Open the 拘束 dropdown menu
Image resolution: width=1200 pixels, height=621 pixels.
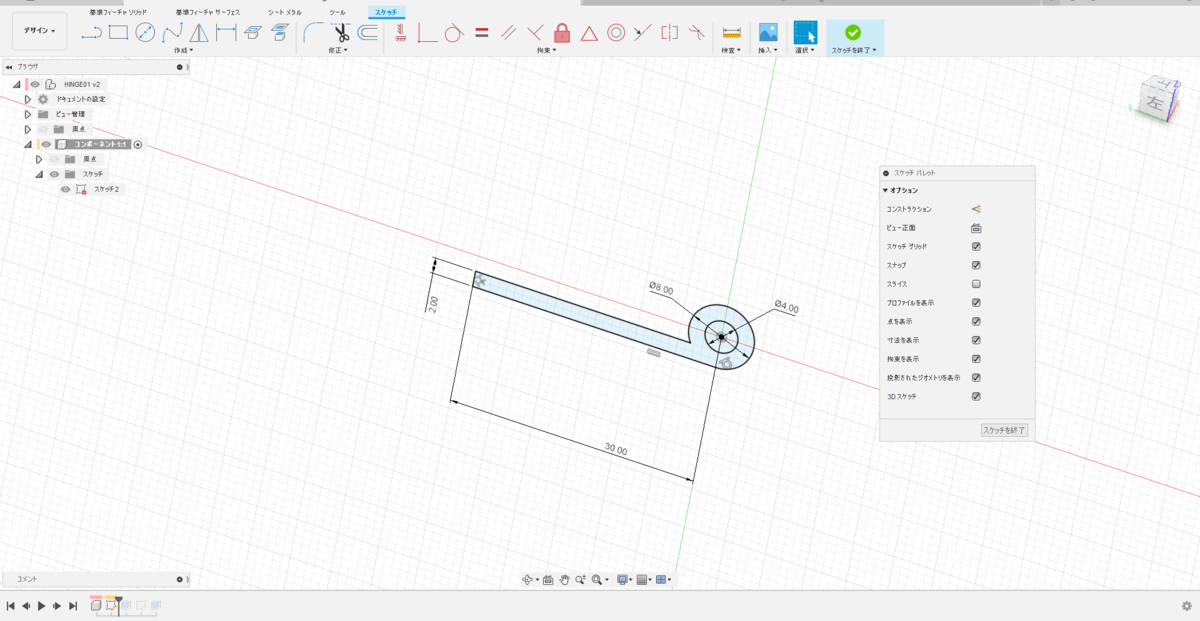coord(546,49)
